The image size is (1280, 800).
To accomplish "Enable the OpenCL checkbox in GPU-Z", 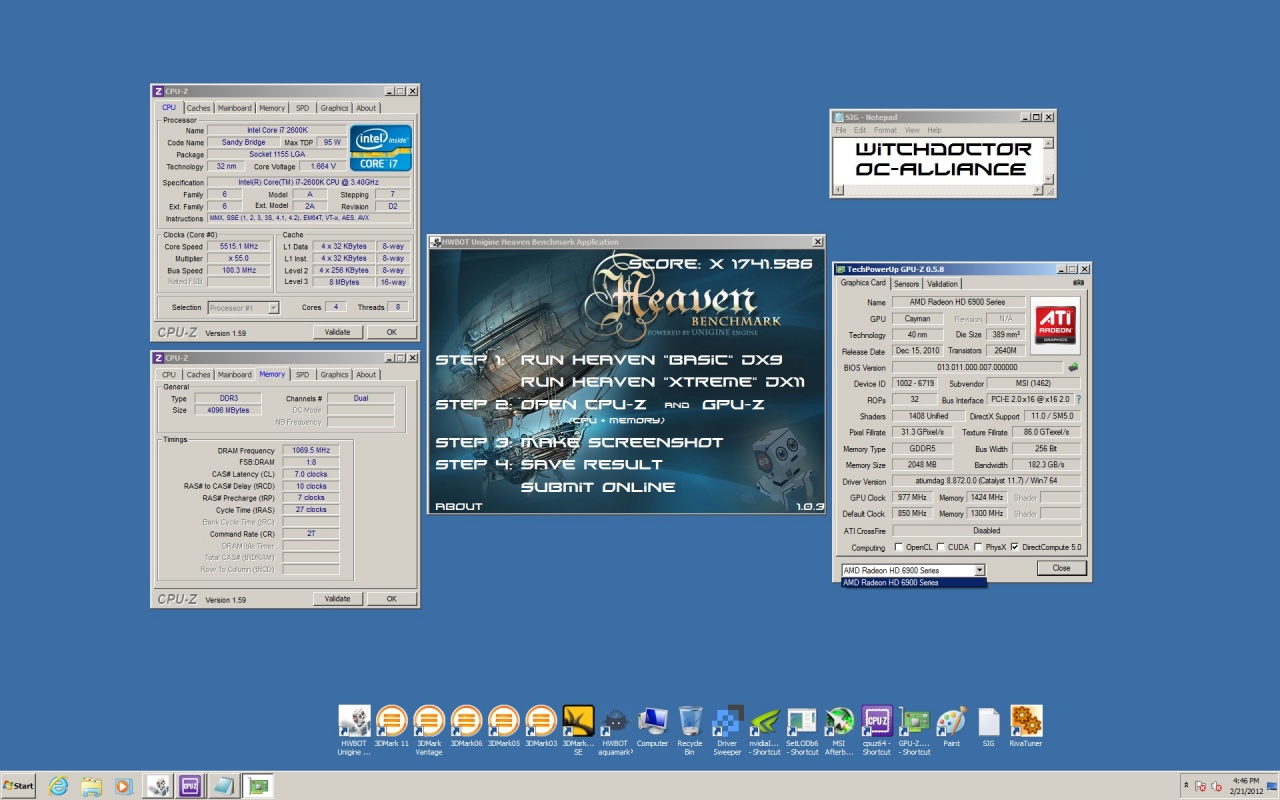I will pos(899,548).
